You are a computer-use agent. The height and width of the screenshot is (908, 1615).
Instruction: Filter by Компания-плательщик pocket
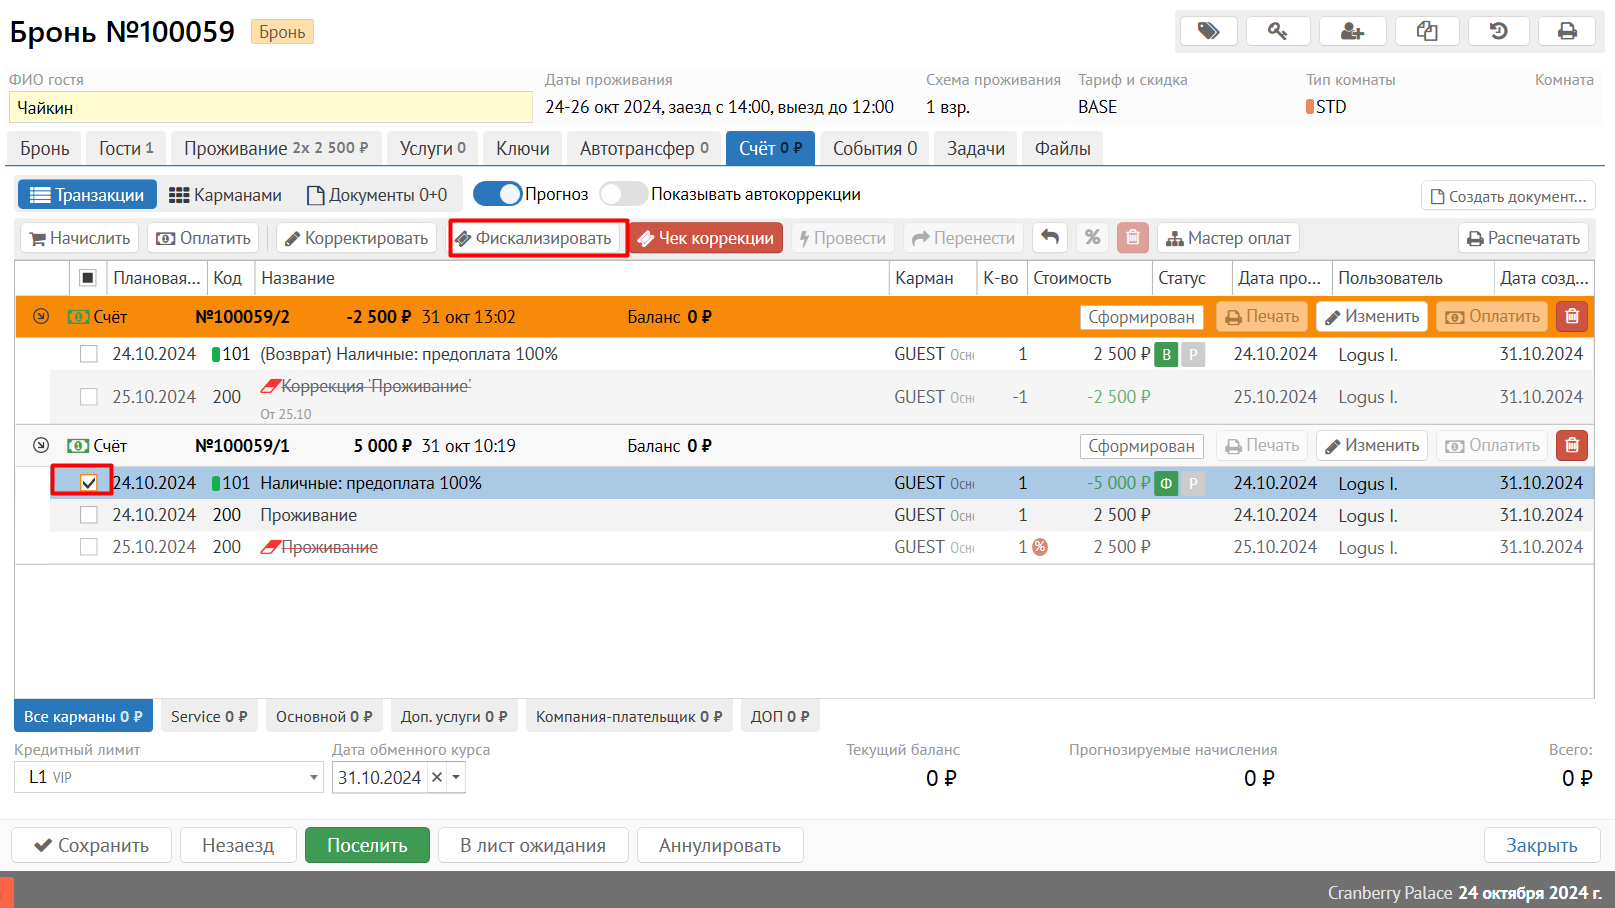pyautogui.click(x=629, y=716)
